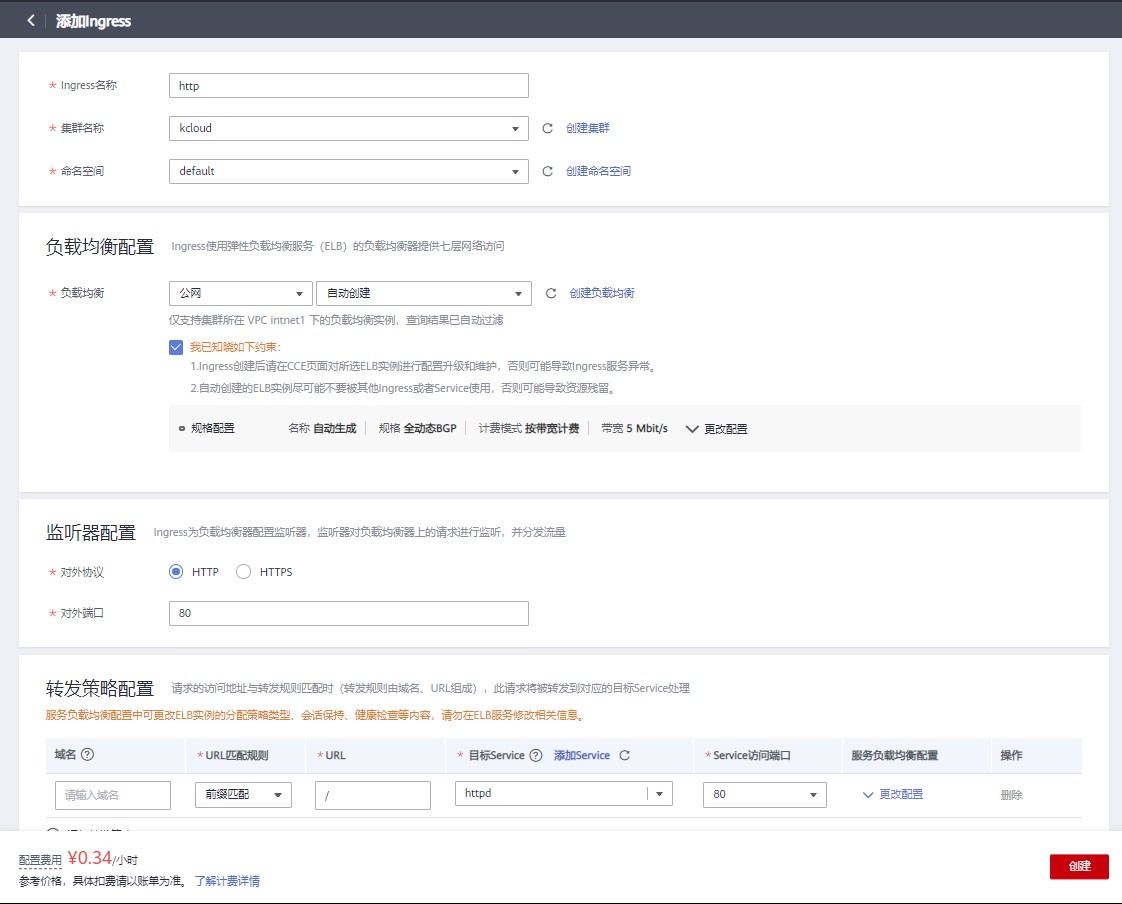Refresh the load balancer list

click(x=551, y=293)
